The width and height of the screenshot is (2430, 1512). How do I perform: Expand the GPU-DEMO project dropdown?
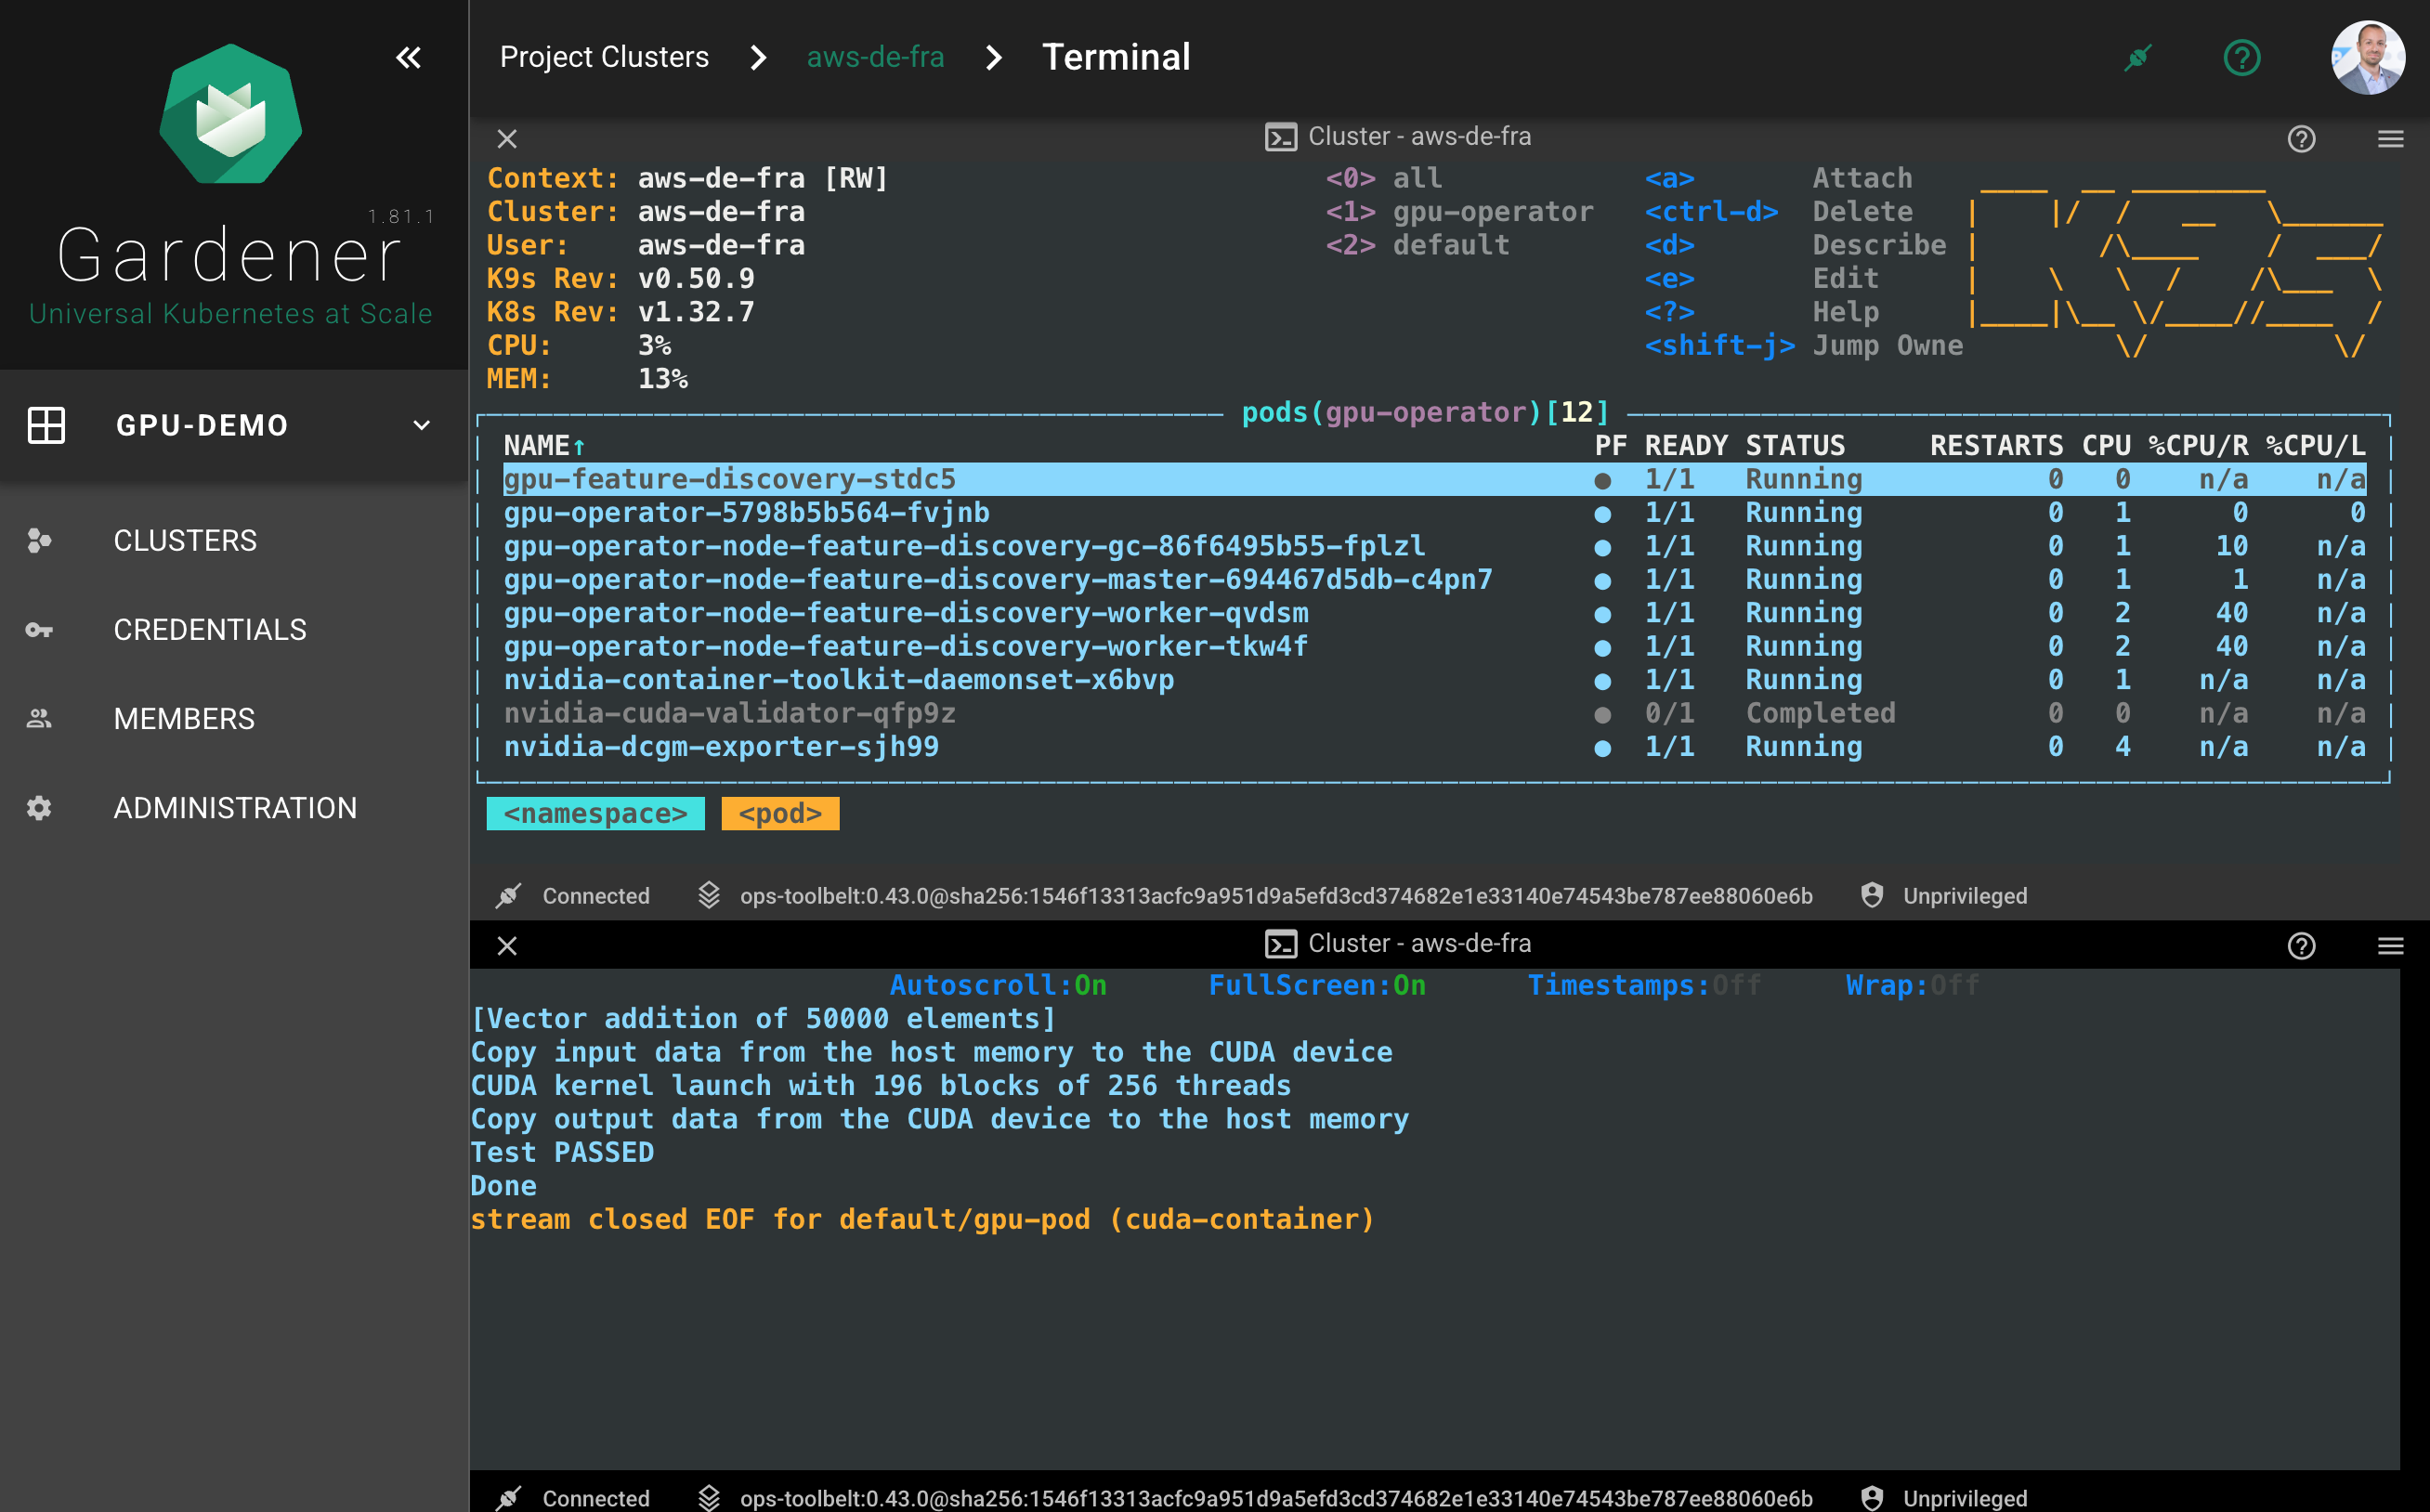pos(422,425)
